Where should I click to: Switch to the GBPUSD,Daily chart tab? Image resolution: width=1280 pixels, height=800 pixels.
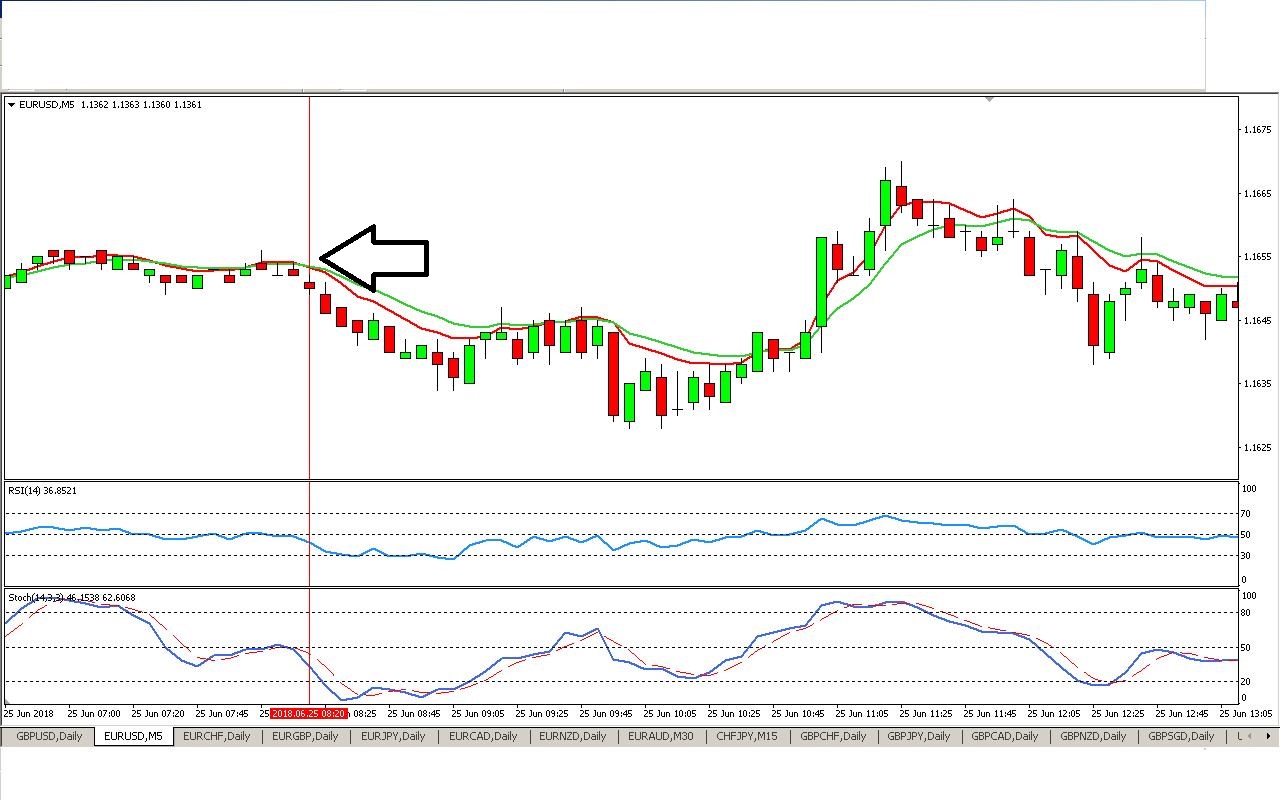pos(49,736)
